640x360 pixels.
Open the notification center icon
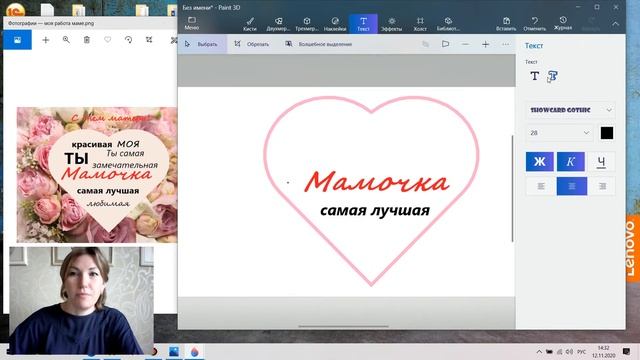point(626,351)
